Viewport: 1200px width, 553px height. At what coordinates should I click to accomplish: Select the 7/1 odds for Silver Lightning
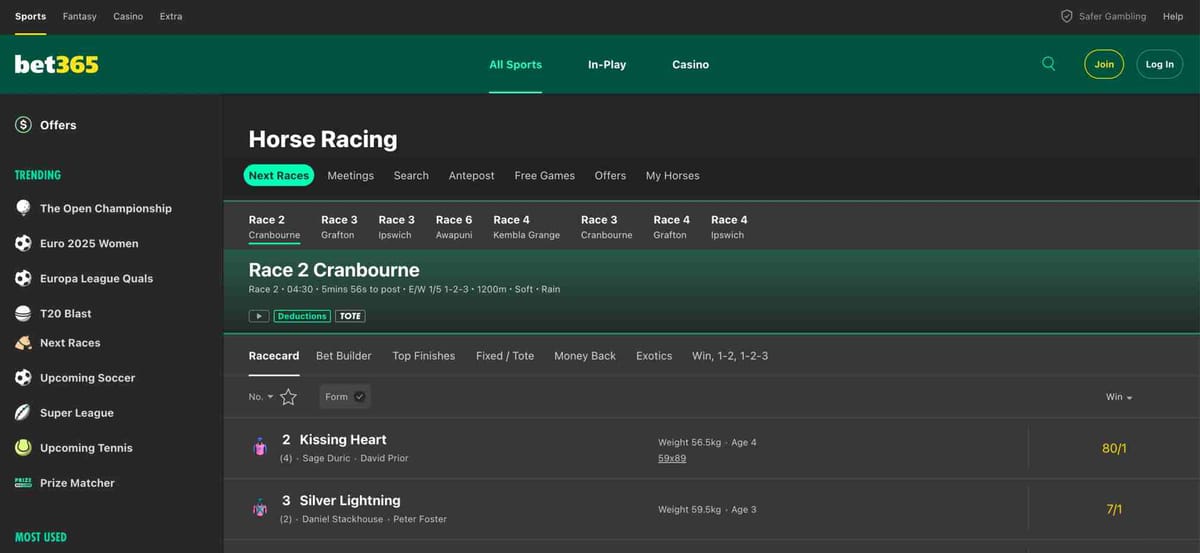[x=1114, y=509]
